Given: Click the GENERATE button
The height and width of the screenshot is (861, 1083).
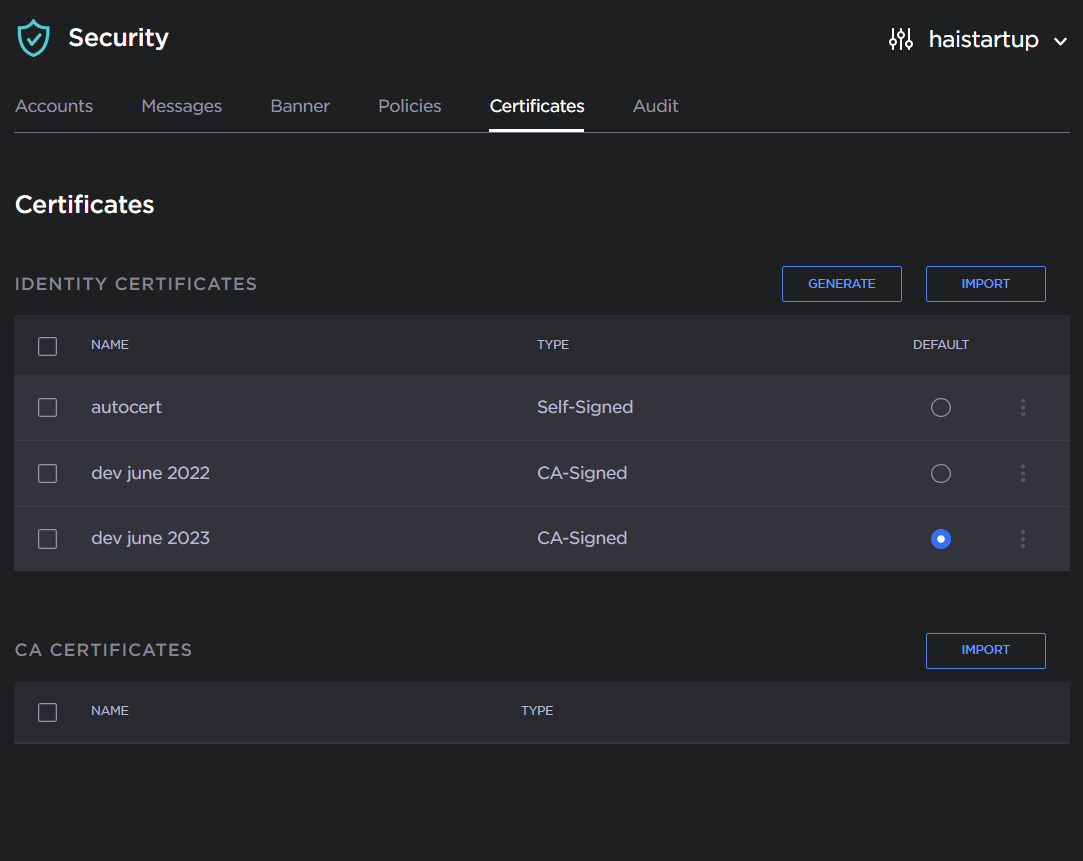Looking at the screenshot, I should [841, 283].
